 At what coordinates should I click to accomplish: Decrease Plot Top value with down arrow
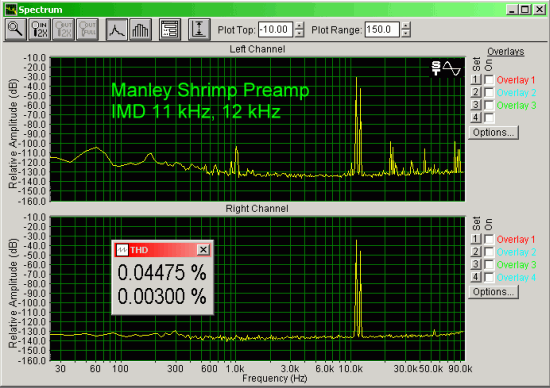pyautogui.click(x=299, y=33)
